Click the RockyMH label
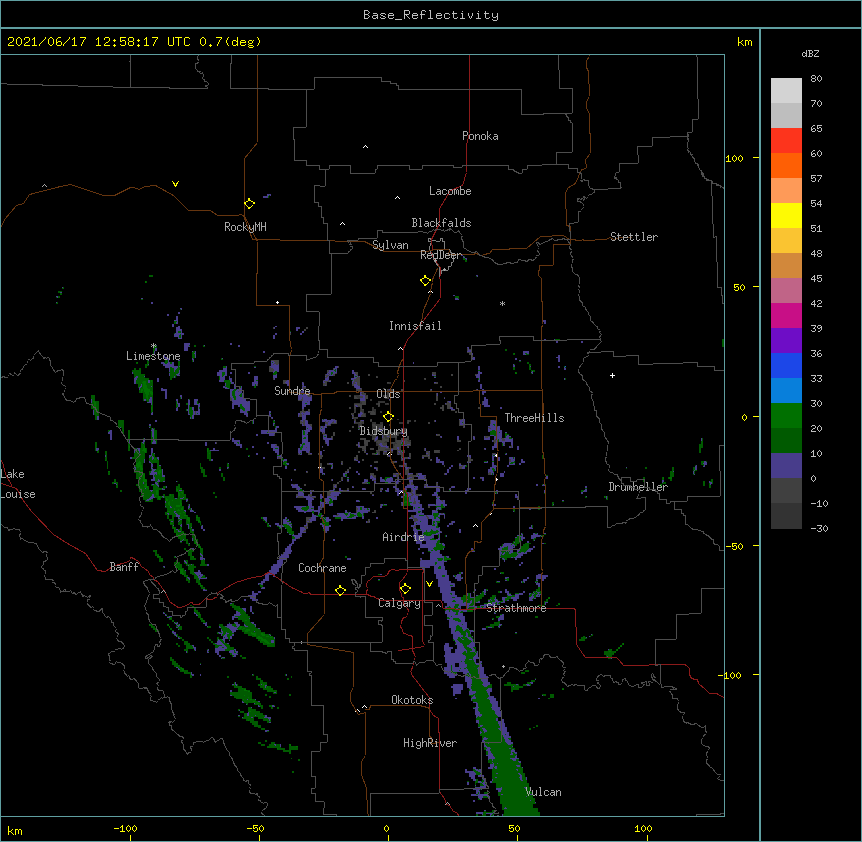Viewport: 862px width, 842px height. tap(245, 226)
